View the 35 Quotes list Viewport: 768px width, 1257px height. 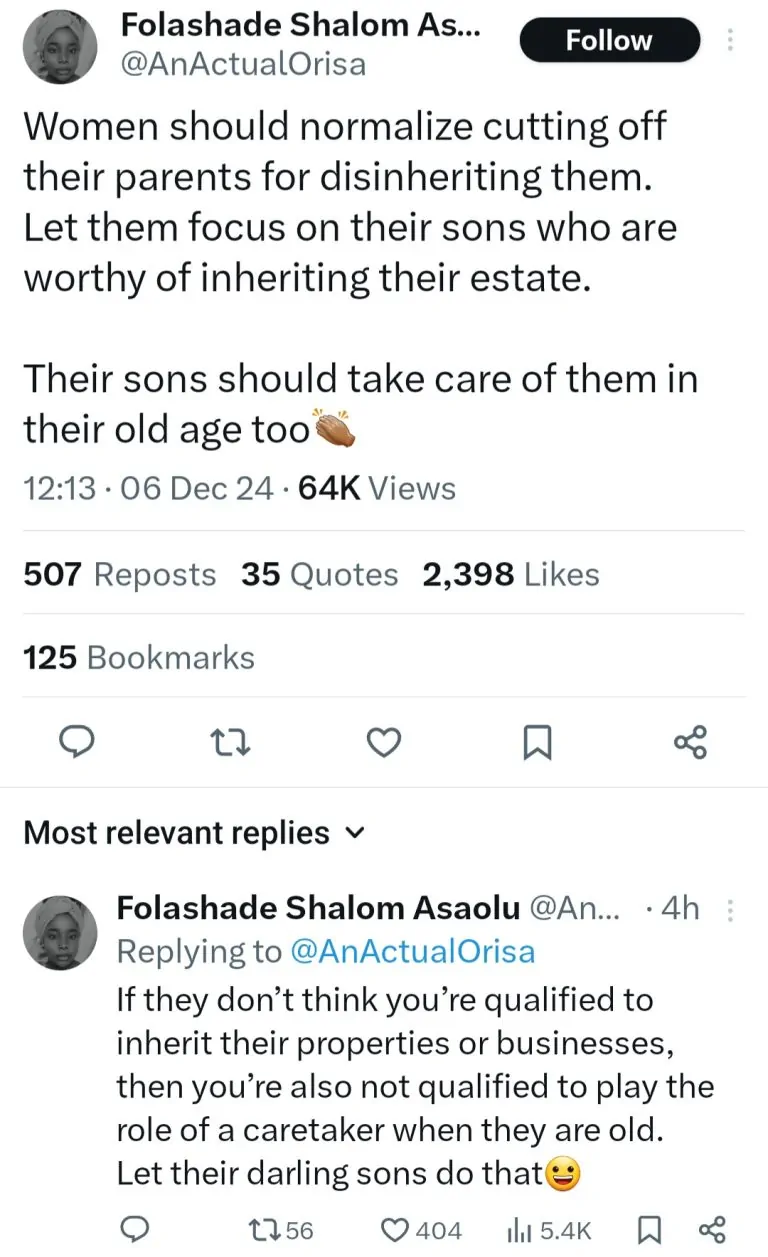pyautogui.click(x=319, y=575)
